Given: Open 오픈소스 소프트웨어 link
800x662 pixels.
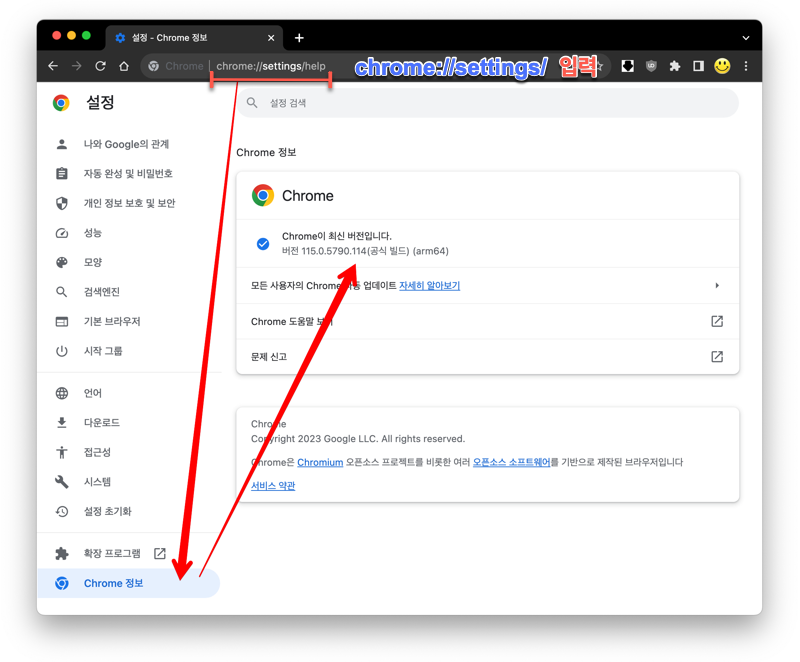Looking at the screenshot, I should [x=511, y=462].
